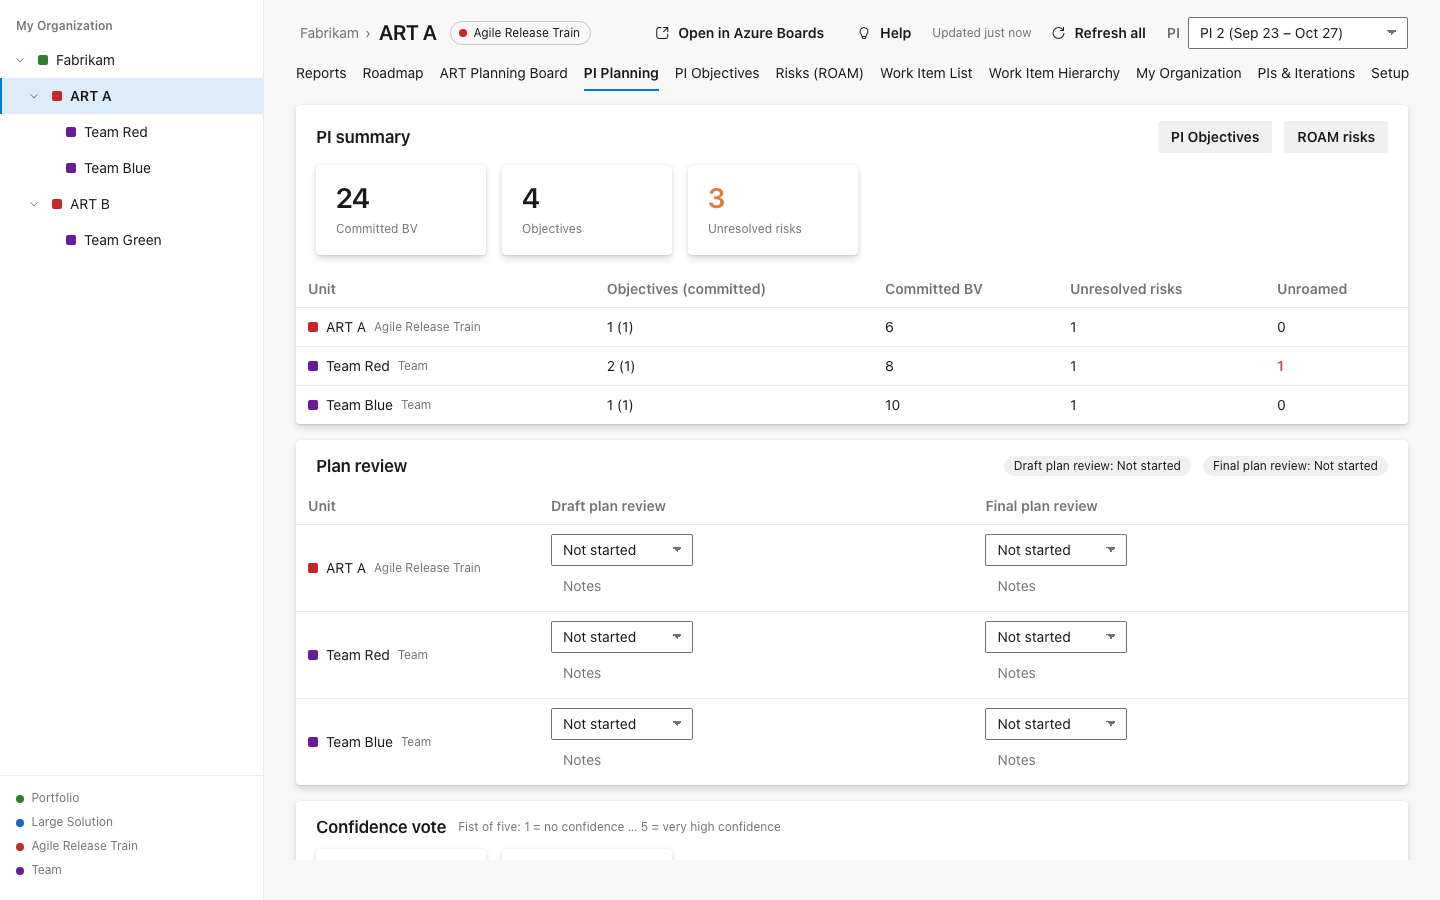Image resolution: width=1440 pixels, height=900 pixels.
Task: Click the Final plan review: Not started badge
Action: [1295, 466]
